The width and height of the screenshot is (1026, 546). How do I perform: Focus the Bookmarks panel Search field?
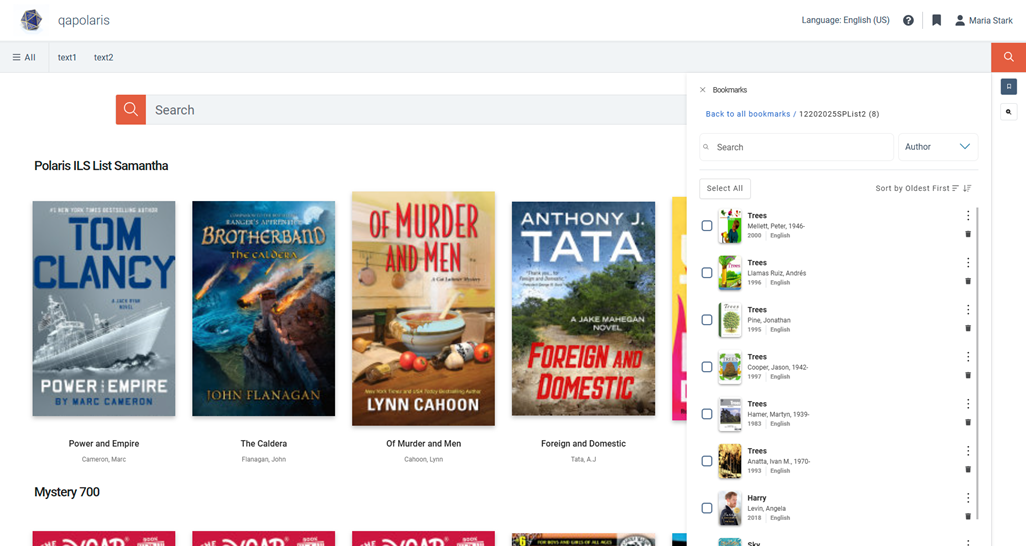pyautogui.click(x=796, y=147)
